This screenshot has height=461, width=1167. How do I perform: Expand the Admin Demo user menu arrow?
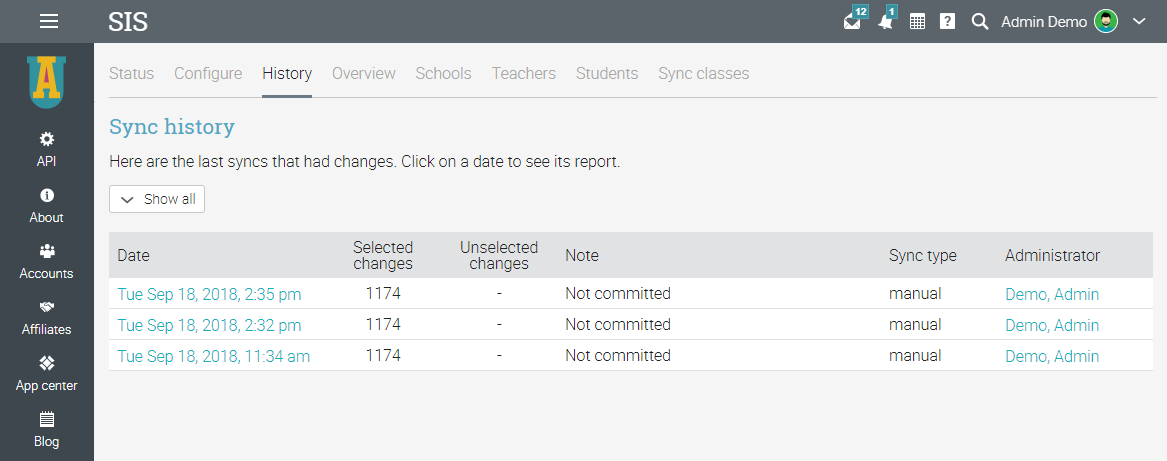click(1138, 21)
